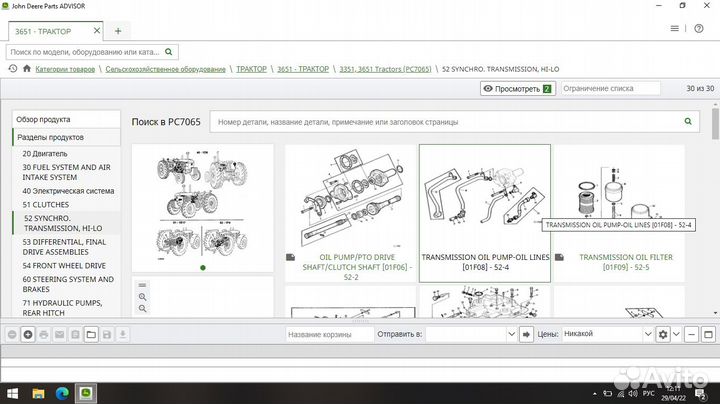
Task: Click the Категории товаров breadcrumb link
Action: pyautogui.click(x=79, y=69)
